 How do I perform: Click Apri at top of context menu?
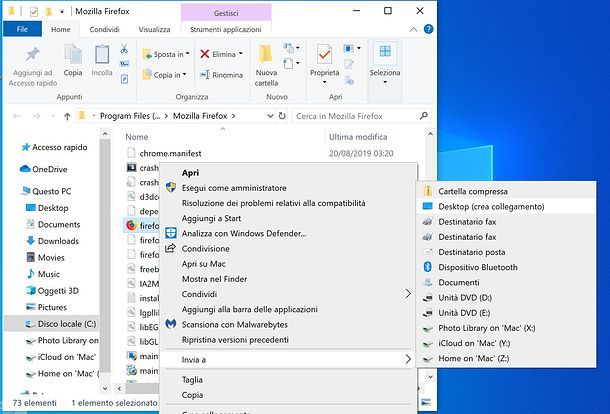(288, 172)
